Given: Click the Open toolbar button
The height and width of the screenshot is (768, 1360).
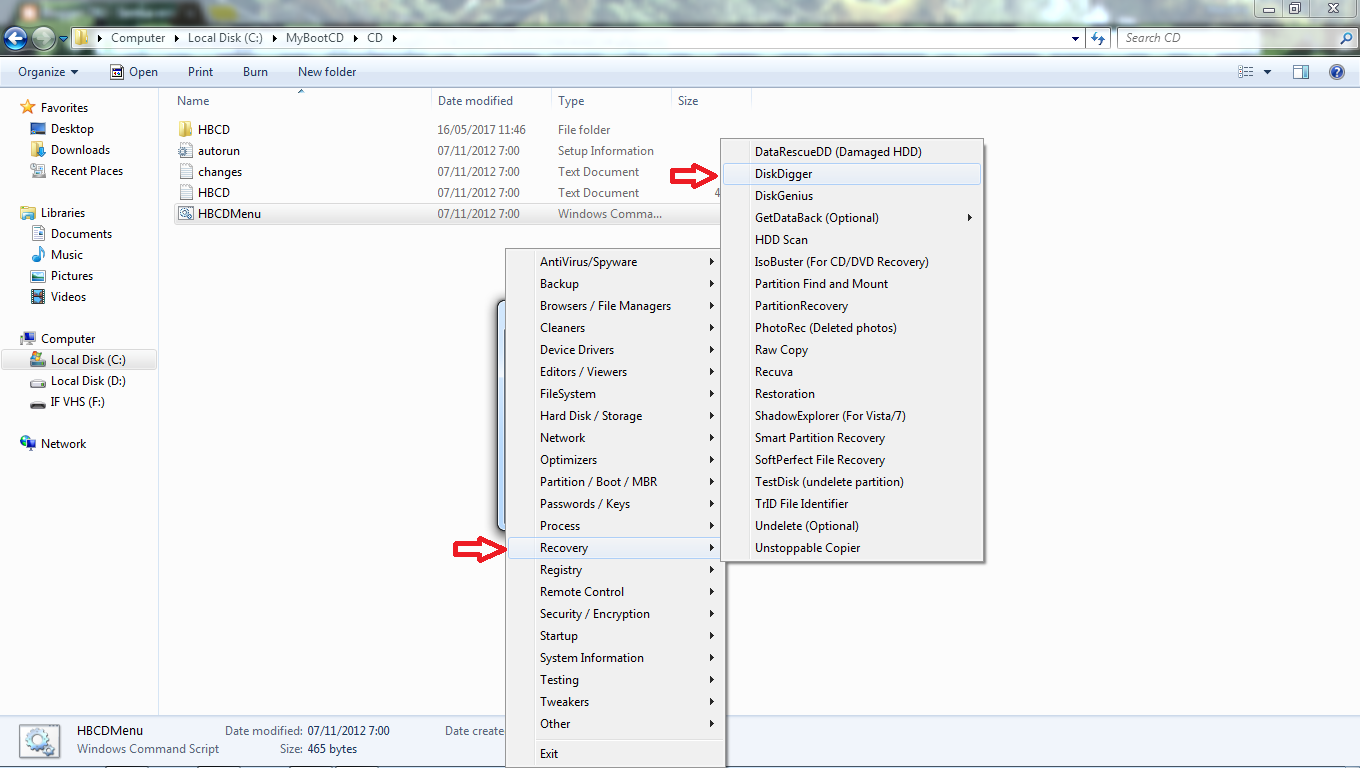Looking at the screenshot, I should click(134, 72).
